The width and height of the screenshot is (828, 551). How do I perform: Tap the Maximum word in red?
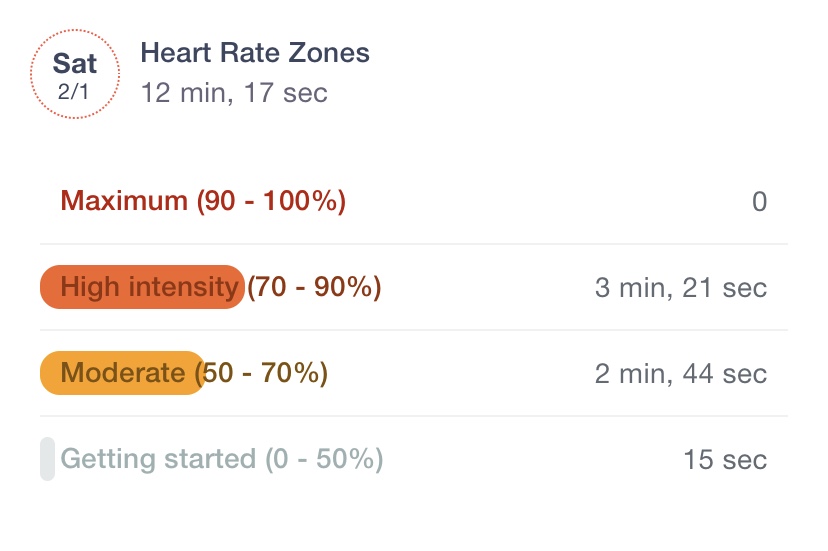click(124, 201)
